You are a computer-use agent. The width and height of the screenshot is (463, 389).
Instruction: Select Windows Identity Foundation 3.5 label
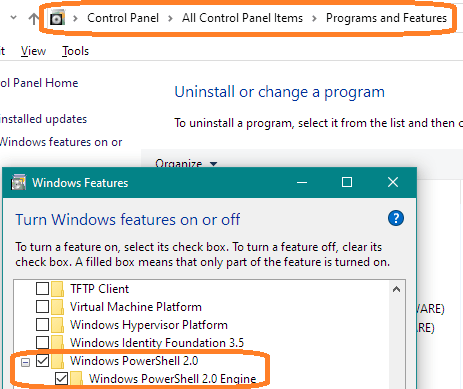coord(157,343)
